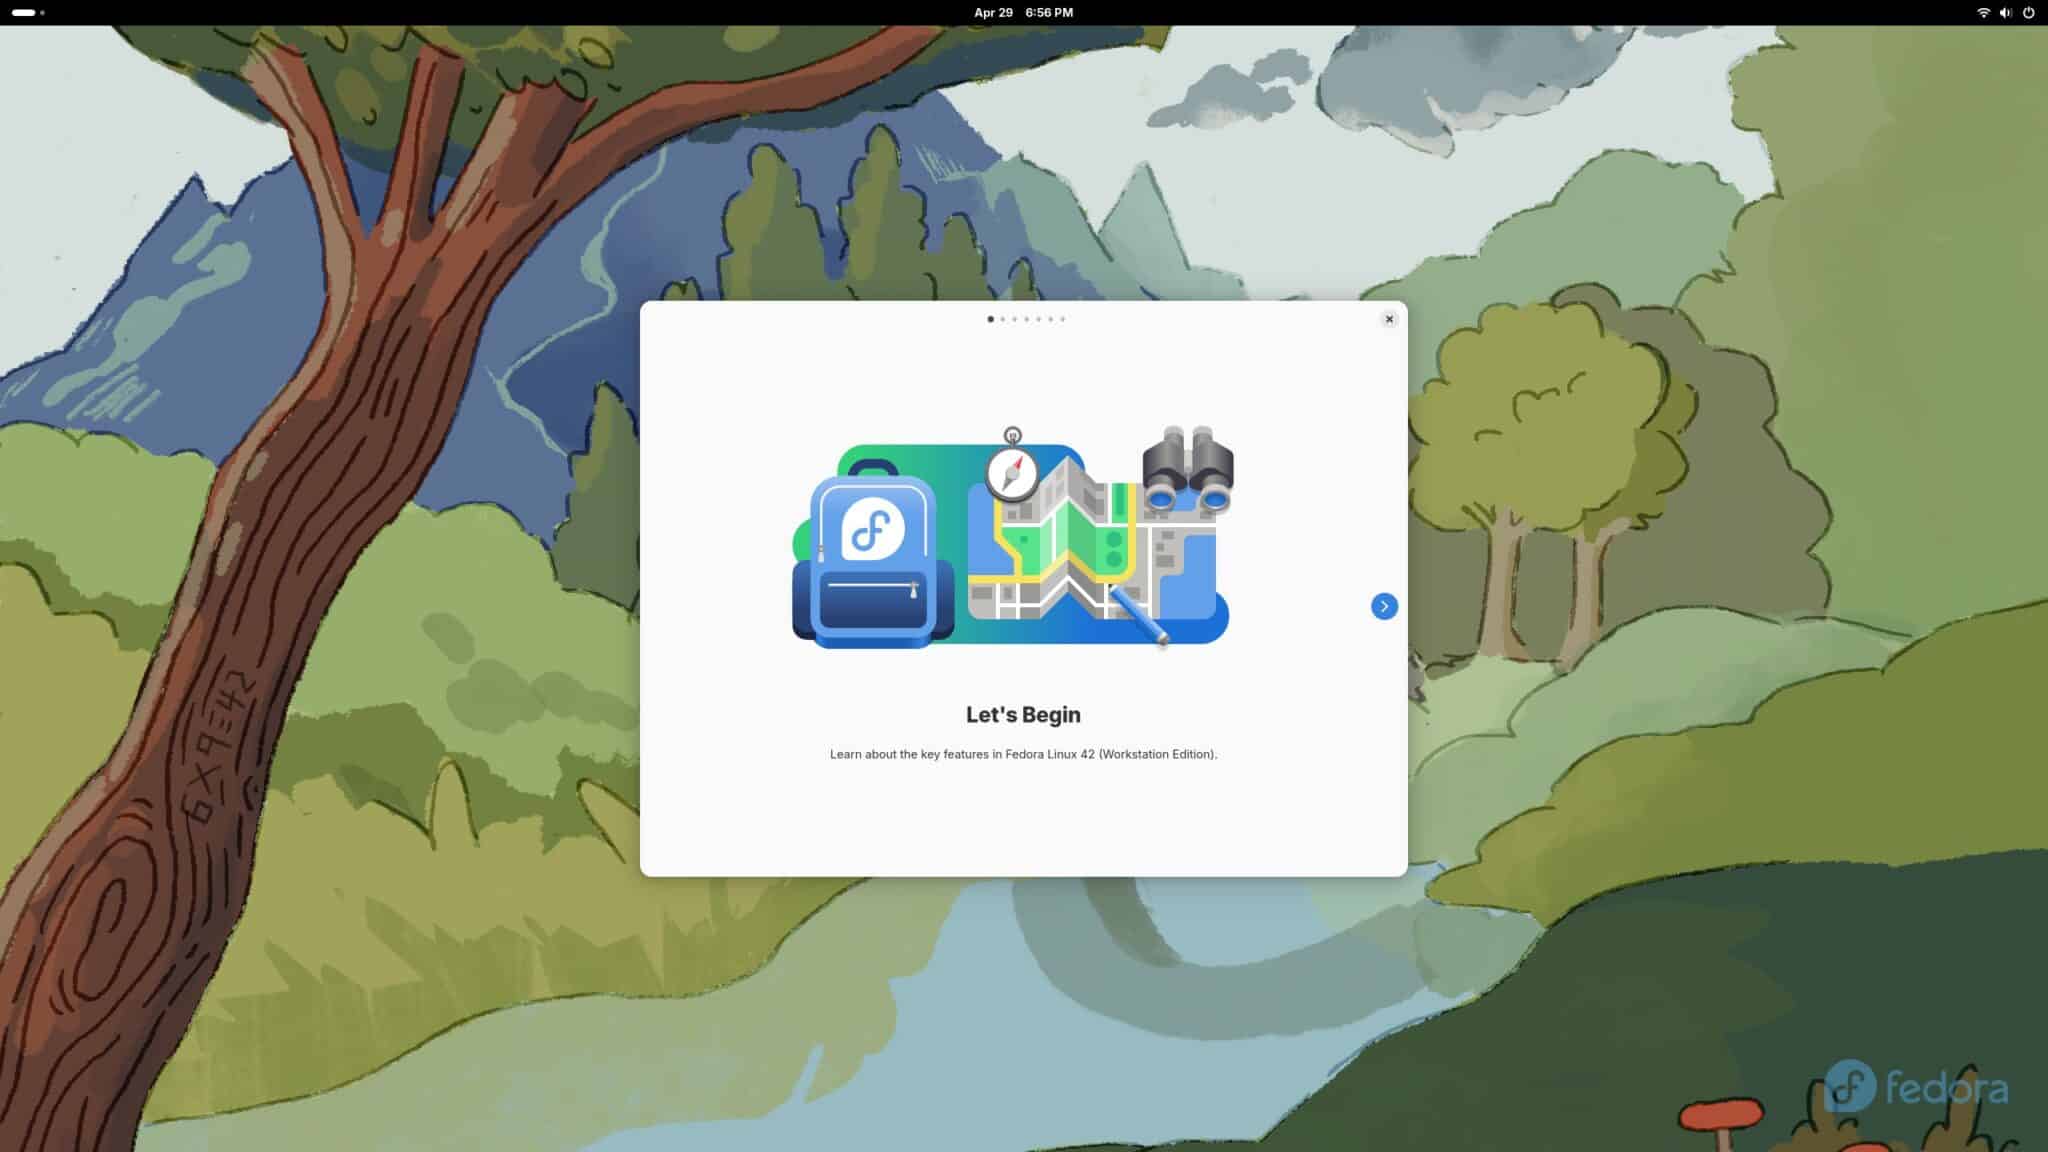Viewport: 2048px width, 1152px height.
Task: Click the Wi-Fi status icon in the top bar
Action: 1985,13
